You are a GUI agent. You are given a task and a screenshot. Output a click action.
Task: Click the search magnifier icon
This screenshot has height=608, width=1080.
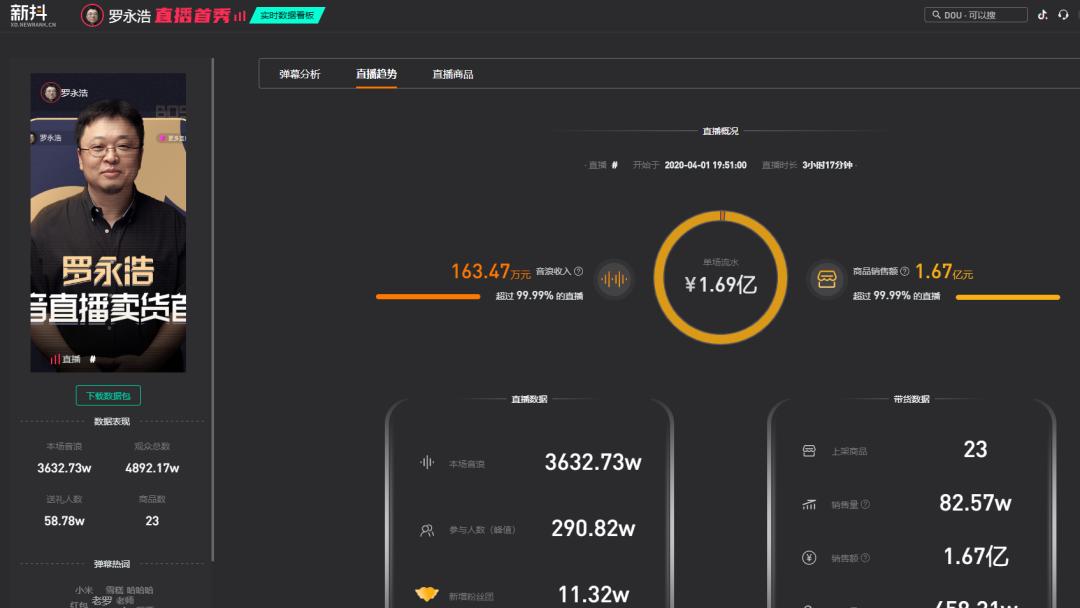(936, 14)
